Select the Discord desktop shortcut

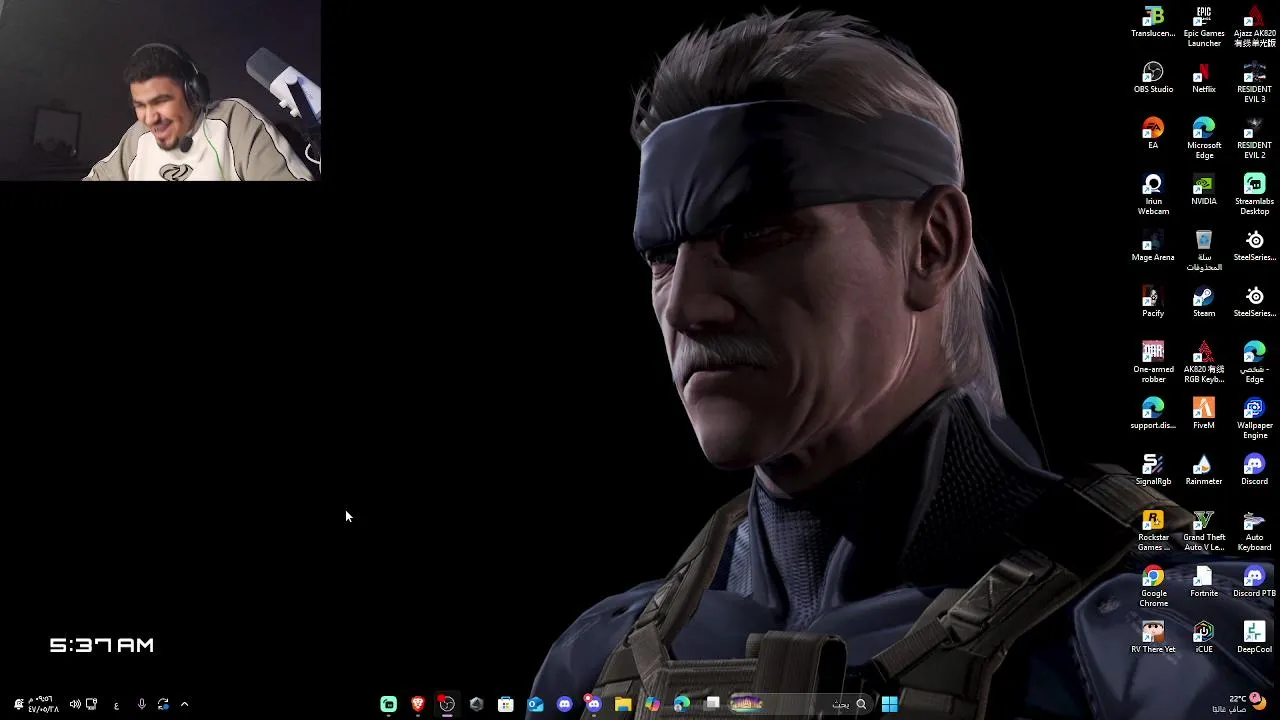pos(1254,470)
